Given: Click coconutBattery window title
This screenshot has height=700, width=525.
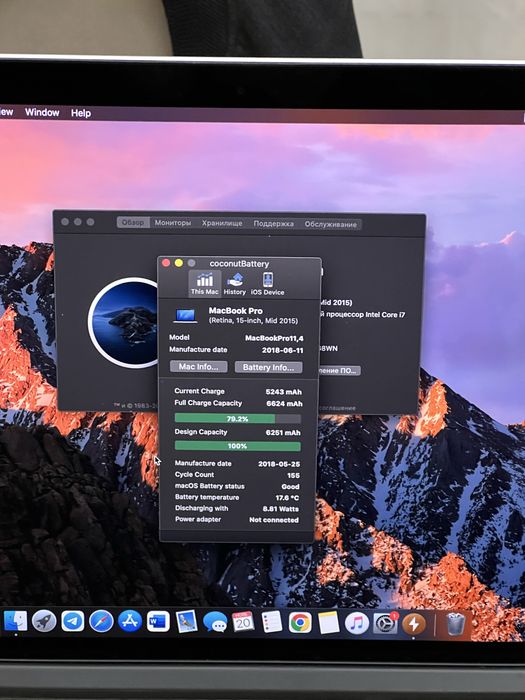Looking at the screenshot, I should 239,264.
